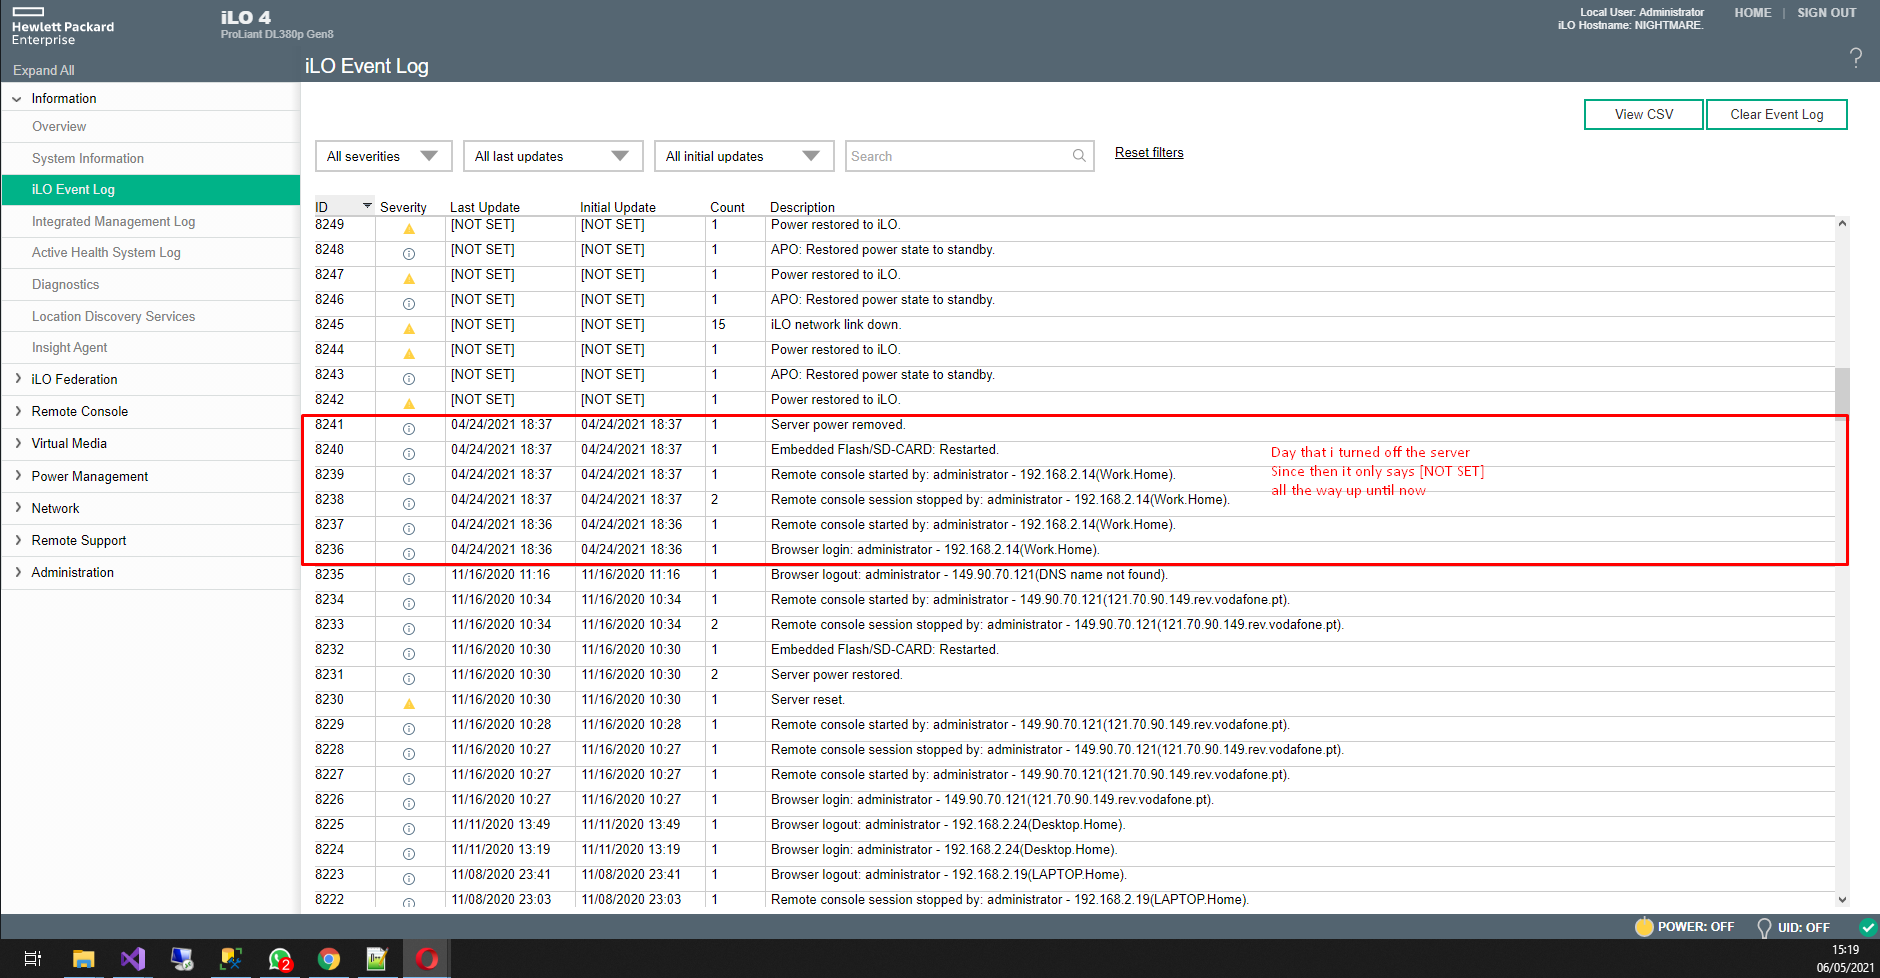This screenshot has width=1880, height=978.
Task: Open File Explorer from the taskbar
Action: point(83,959)
